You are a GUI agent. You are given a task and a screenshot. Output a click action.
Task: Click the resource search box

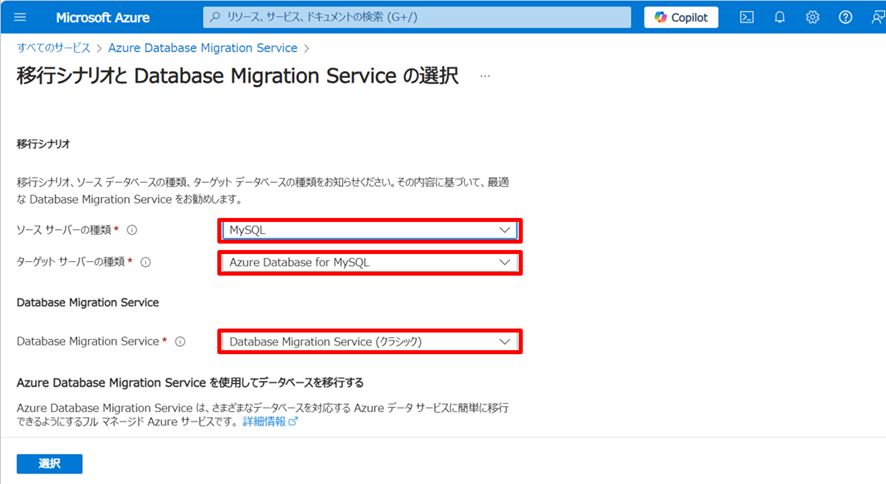[417, 17]
